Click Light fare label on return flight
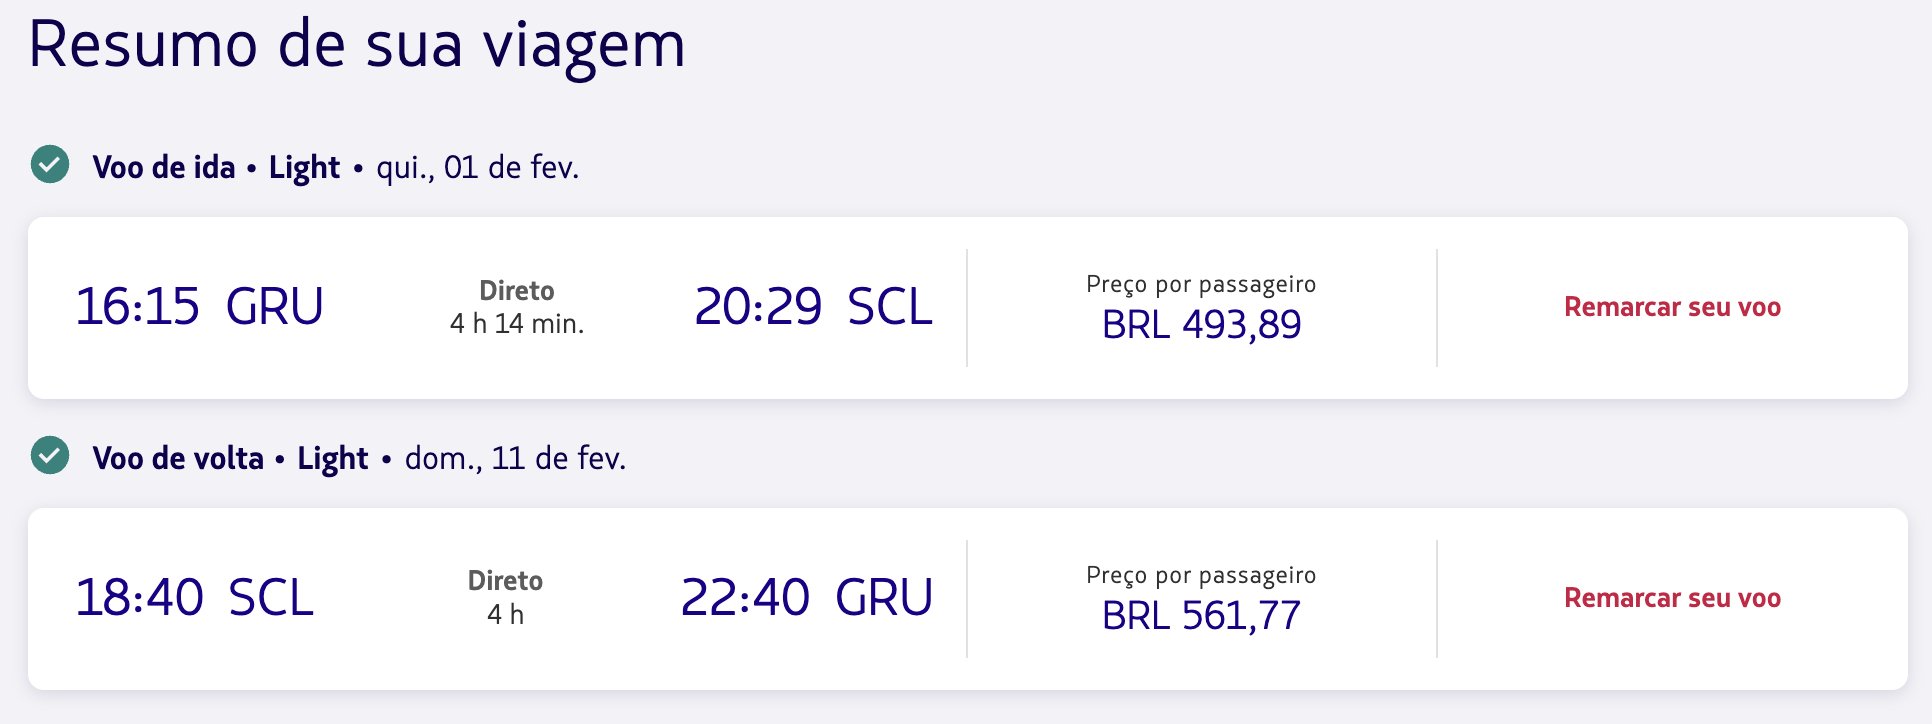Screen dimensions: 1932x724 click(x=333, y=458)
